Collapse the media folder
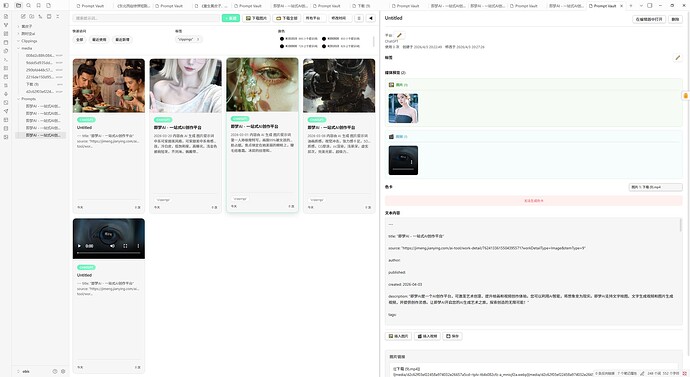The image size is (690, 377). tap(26, 48)
